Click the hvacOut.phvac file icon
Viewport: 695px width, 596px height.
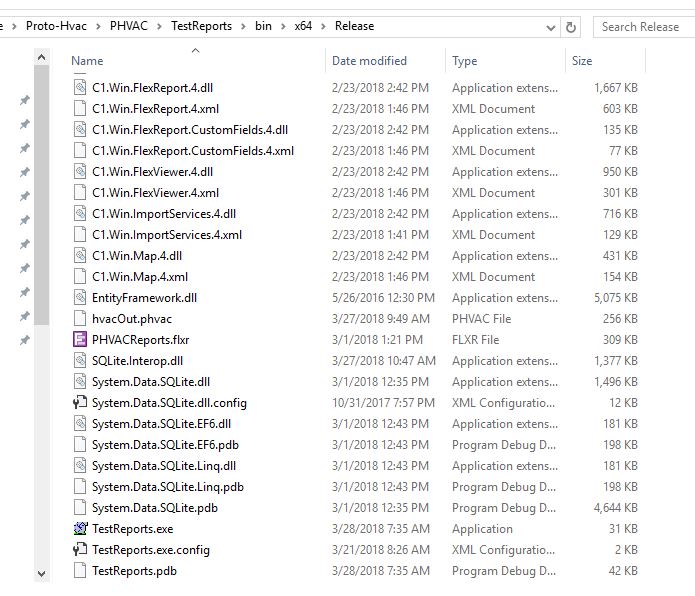[80, 319]
